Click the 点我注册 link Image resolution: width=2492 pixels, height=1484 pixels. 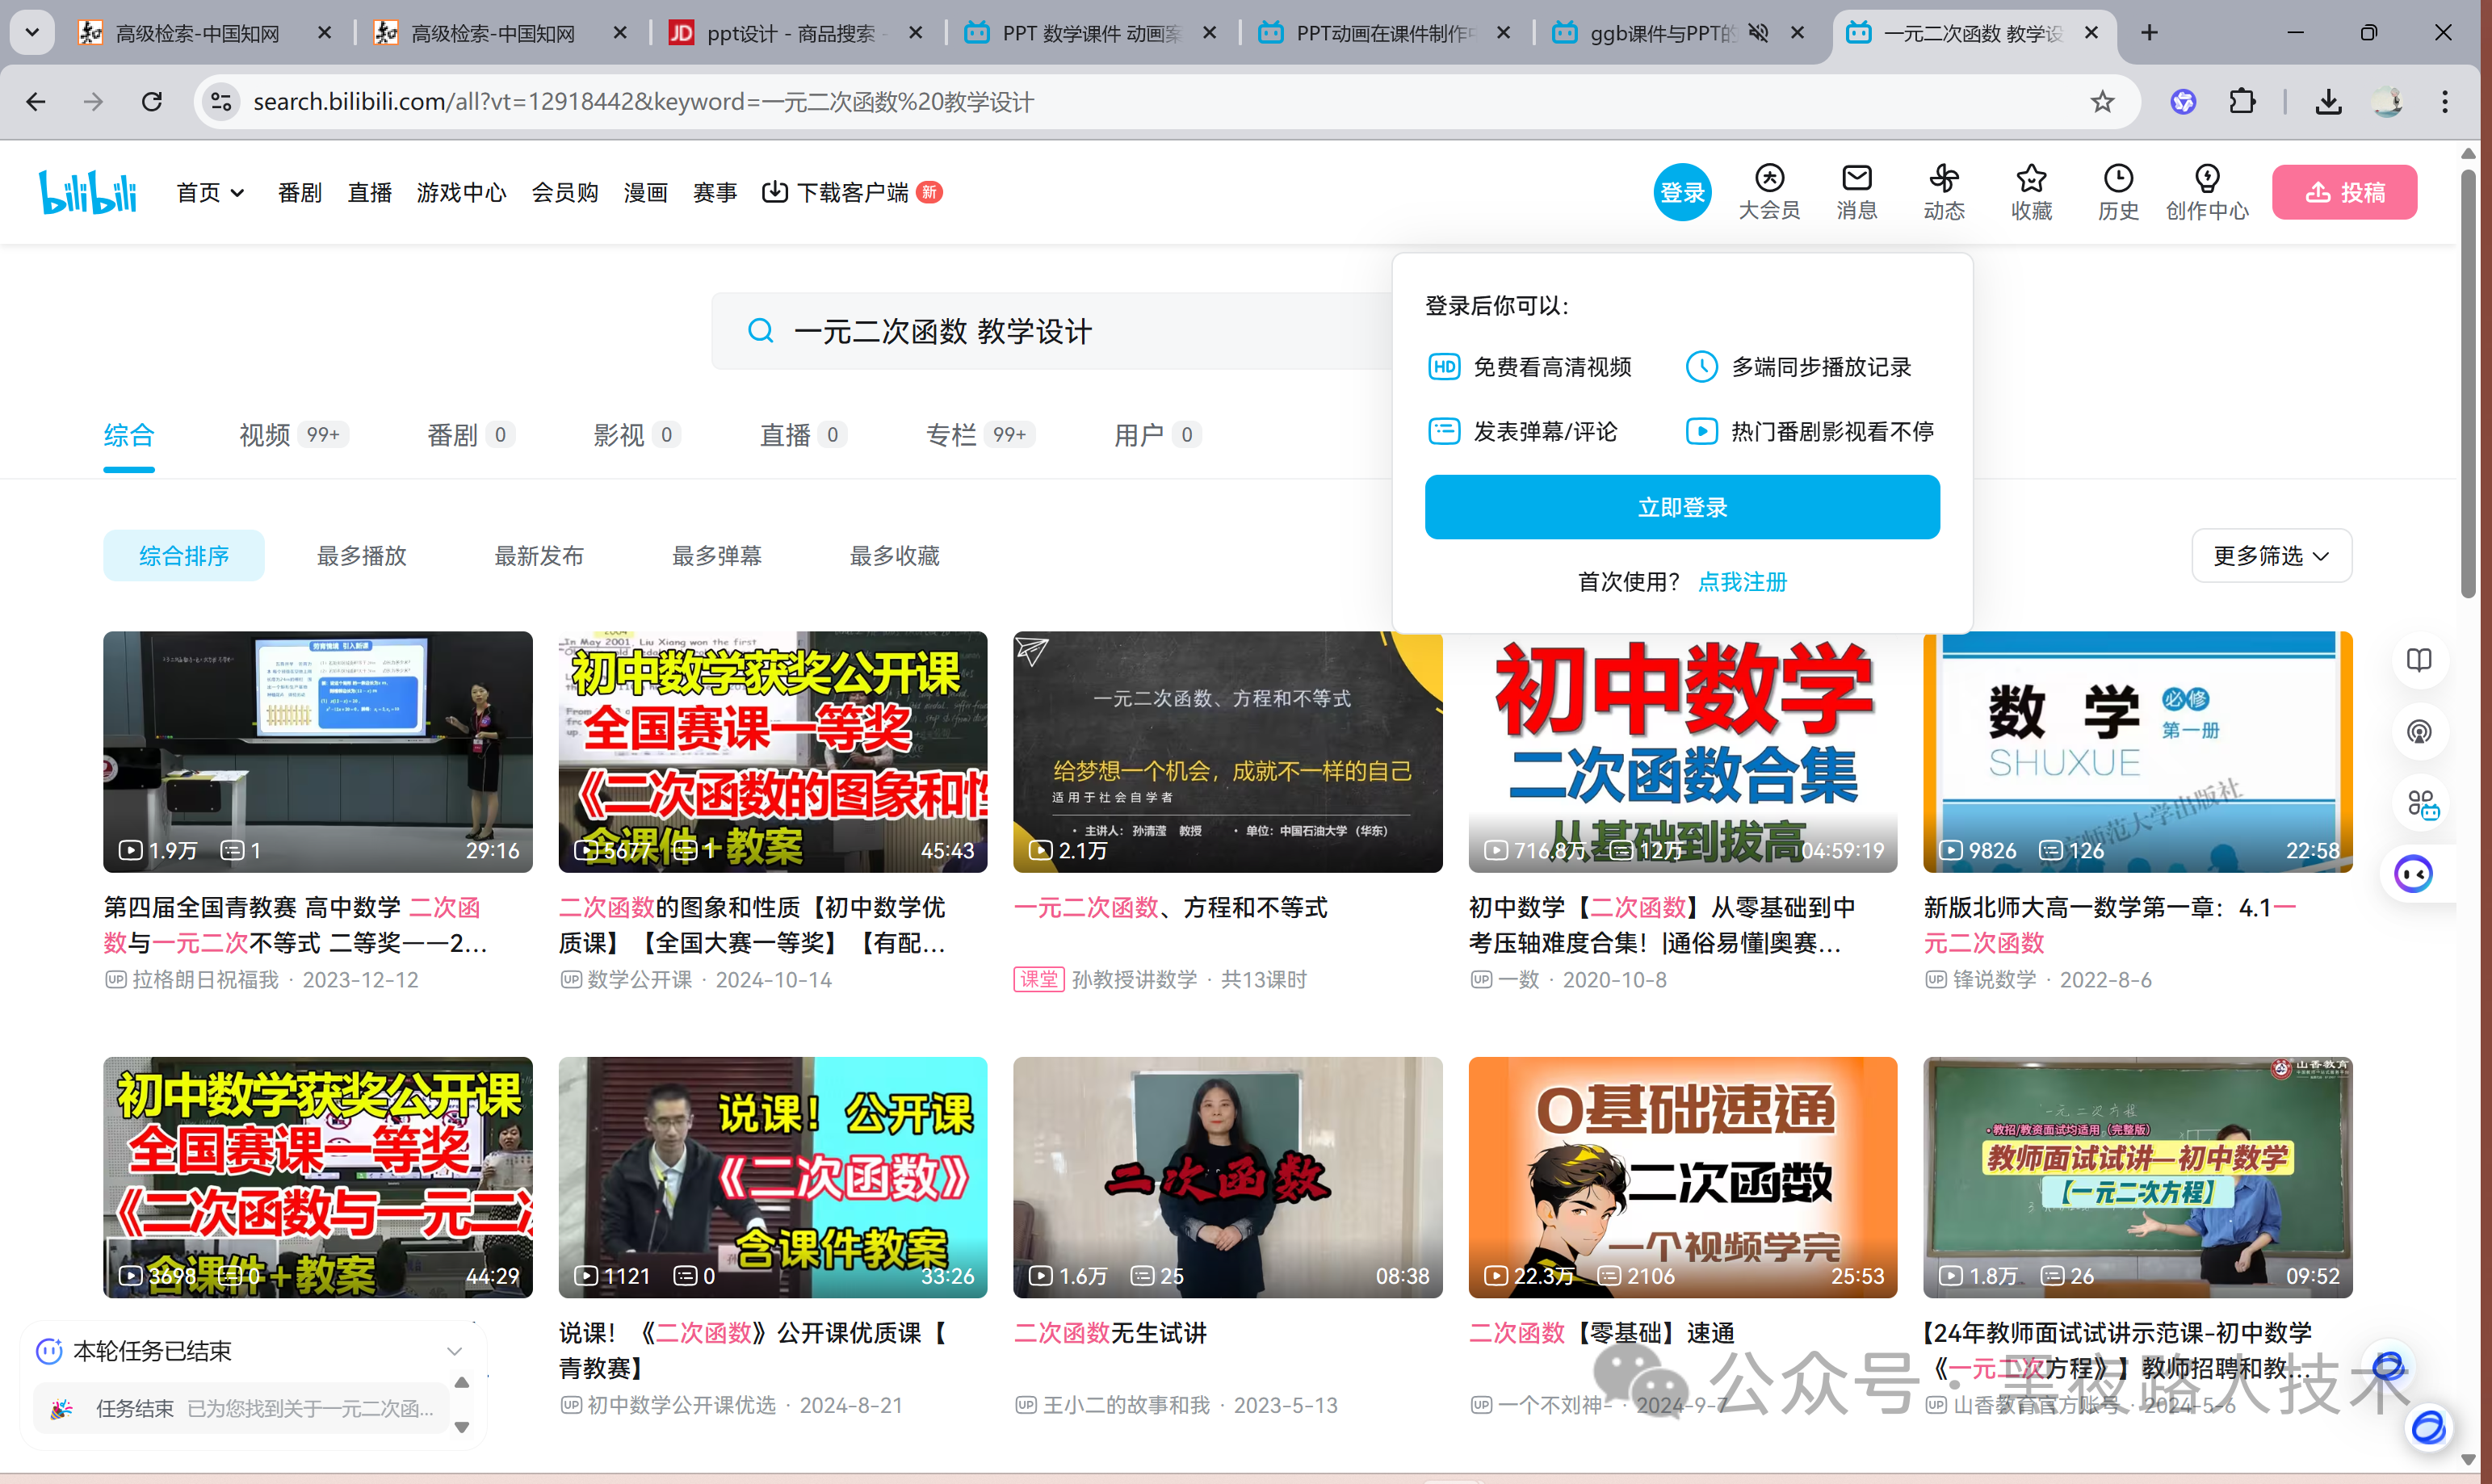[1742, 582]
